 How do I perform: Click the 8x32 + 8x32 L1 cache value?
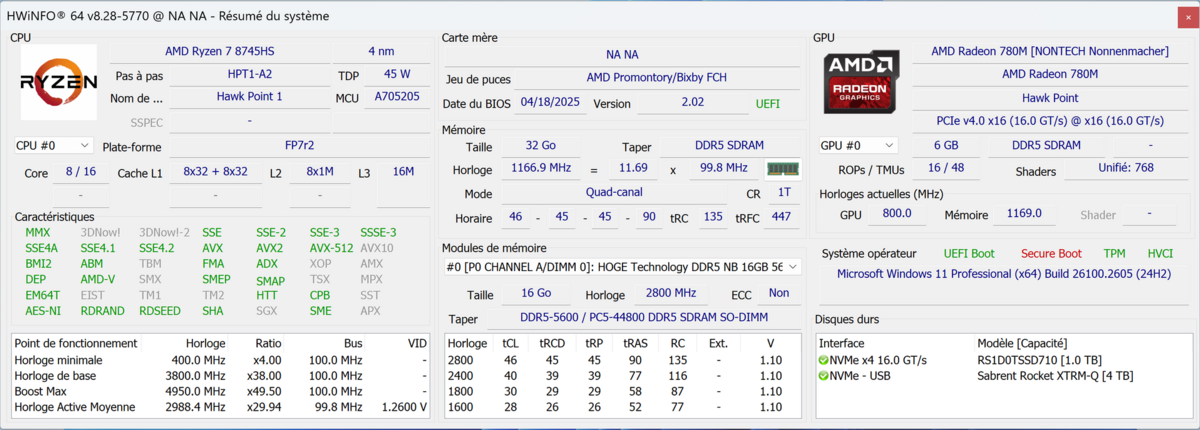click(215, 172)
